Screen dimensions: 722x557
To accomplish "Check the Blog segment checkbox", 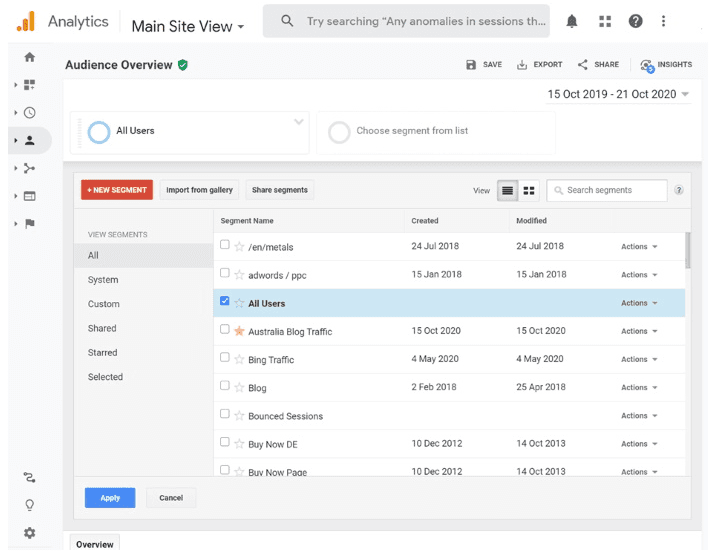I will [x=225, y=385].
